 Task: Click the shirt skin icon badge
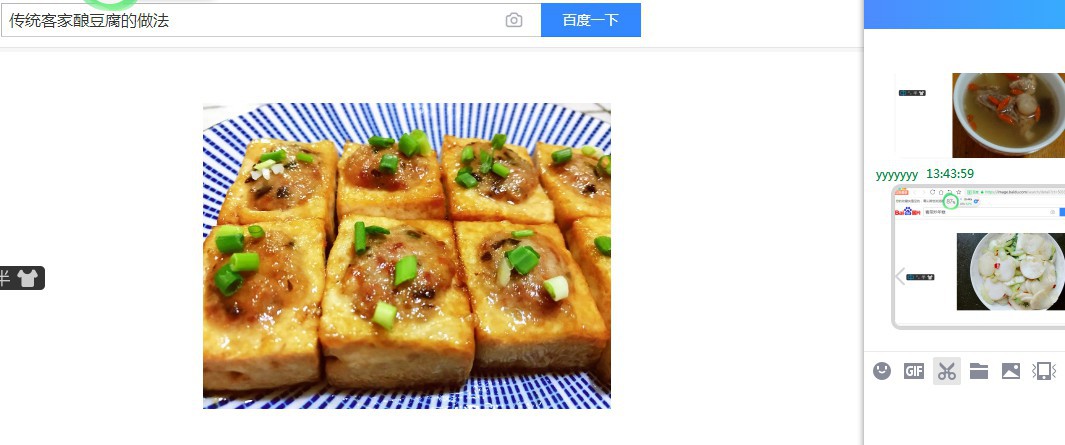[x=26, y=278]
